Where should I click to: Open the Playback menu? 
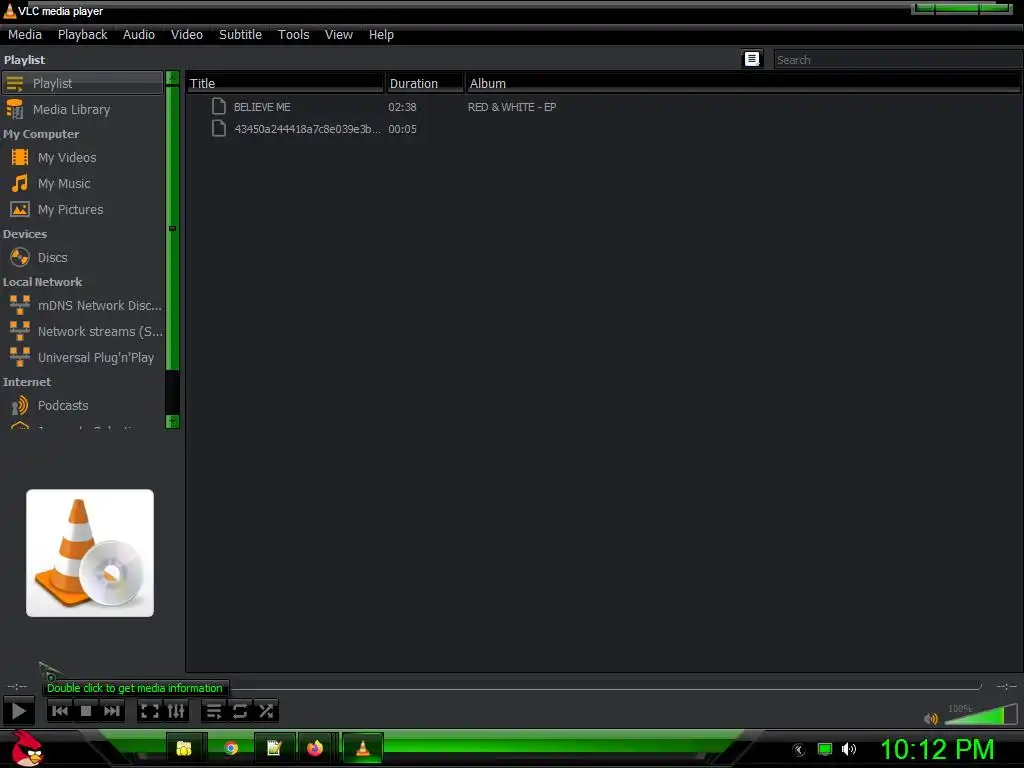[x=82, y=35]
